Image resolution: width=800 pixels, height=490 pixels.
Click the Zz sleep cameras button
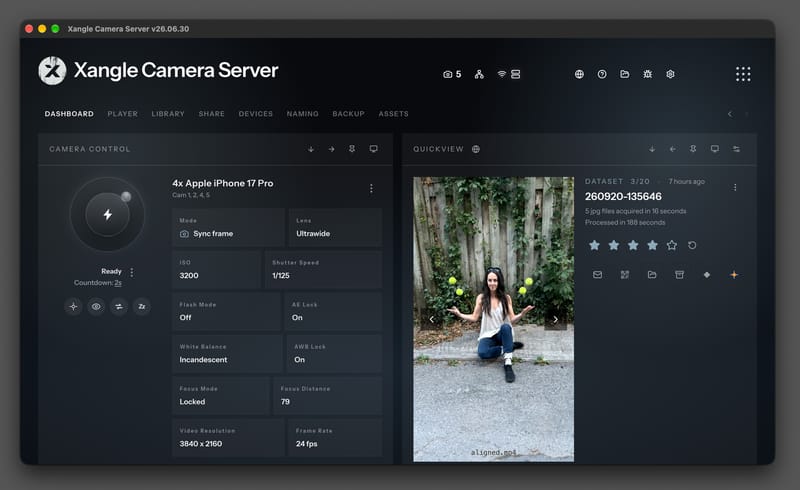[142, 306]
